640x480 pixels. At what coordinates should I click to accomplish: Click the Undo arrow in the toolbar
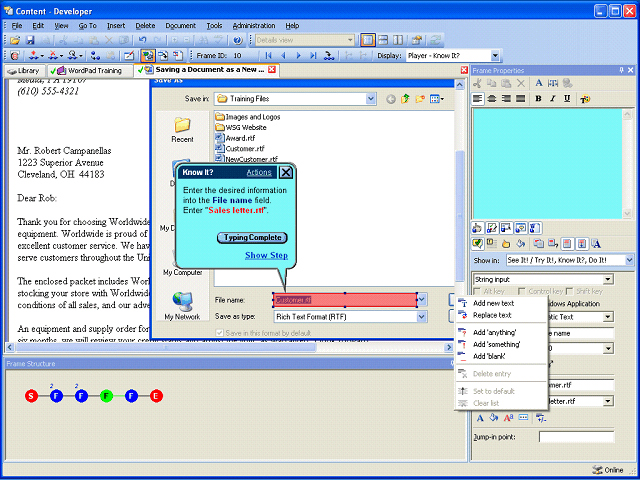142,40
